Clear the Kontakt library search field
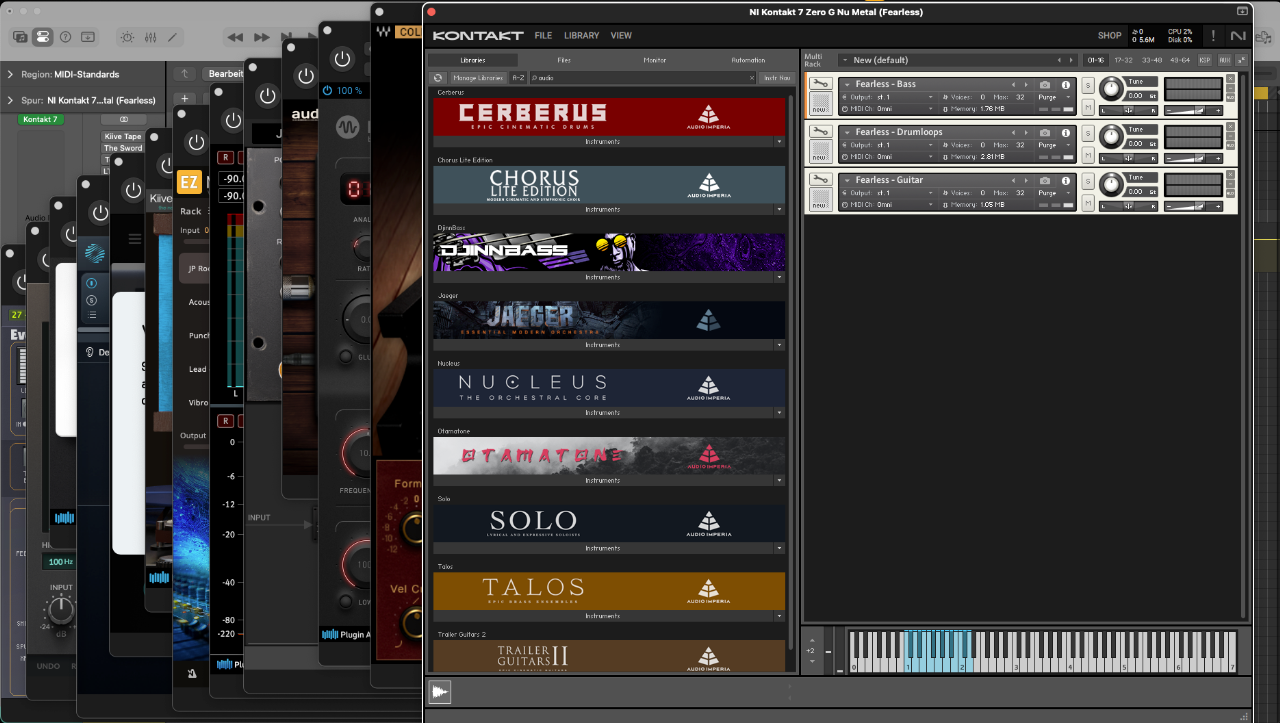This screenshot has height=723, width=1280. [x=752, y=77]
